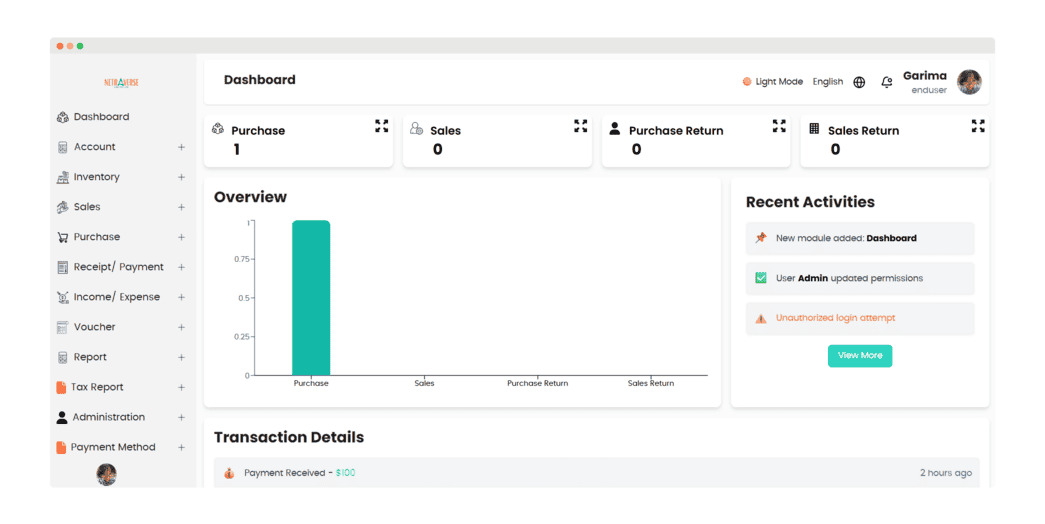The height and width of the screenshot is (524, 1045).
Task: Click the teal Purchase bar in chart
Action: [311, 298]
